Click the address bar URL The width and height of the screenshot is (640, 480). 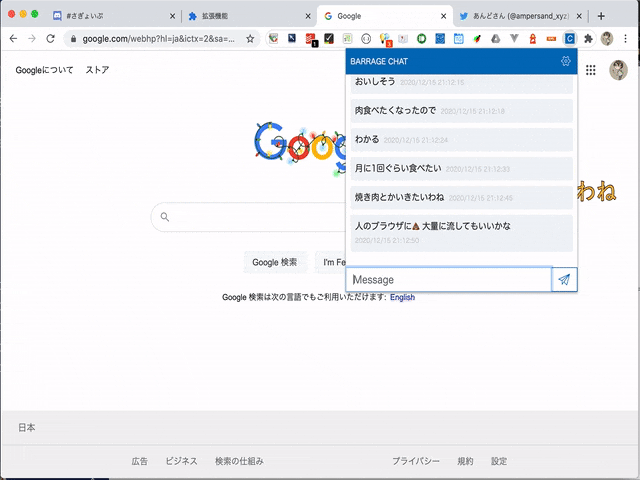pos(158,39)
